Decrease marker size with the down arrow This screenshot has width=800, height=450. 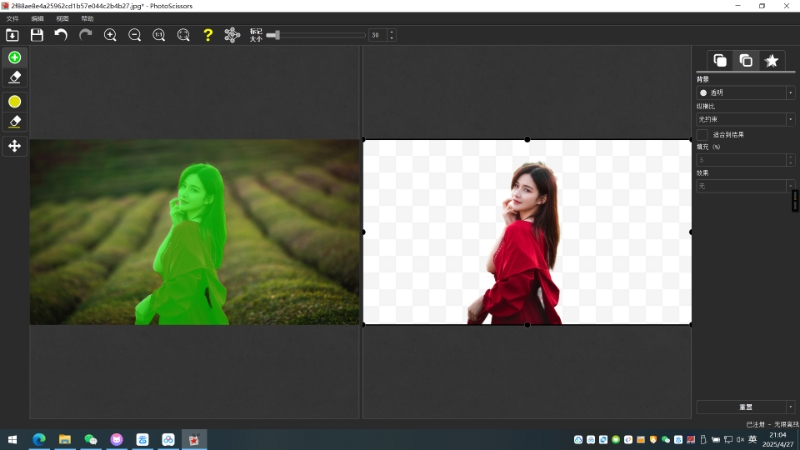click(x=392, y=38)
